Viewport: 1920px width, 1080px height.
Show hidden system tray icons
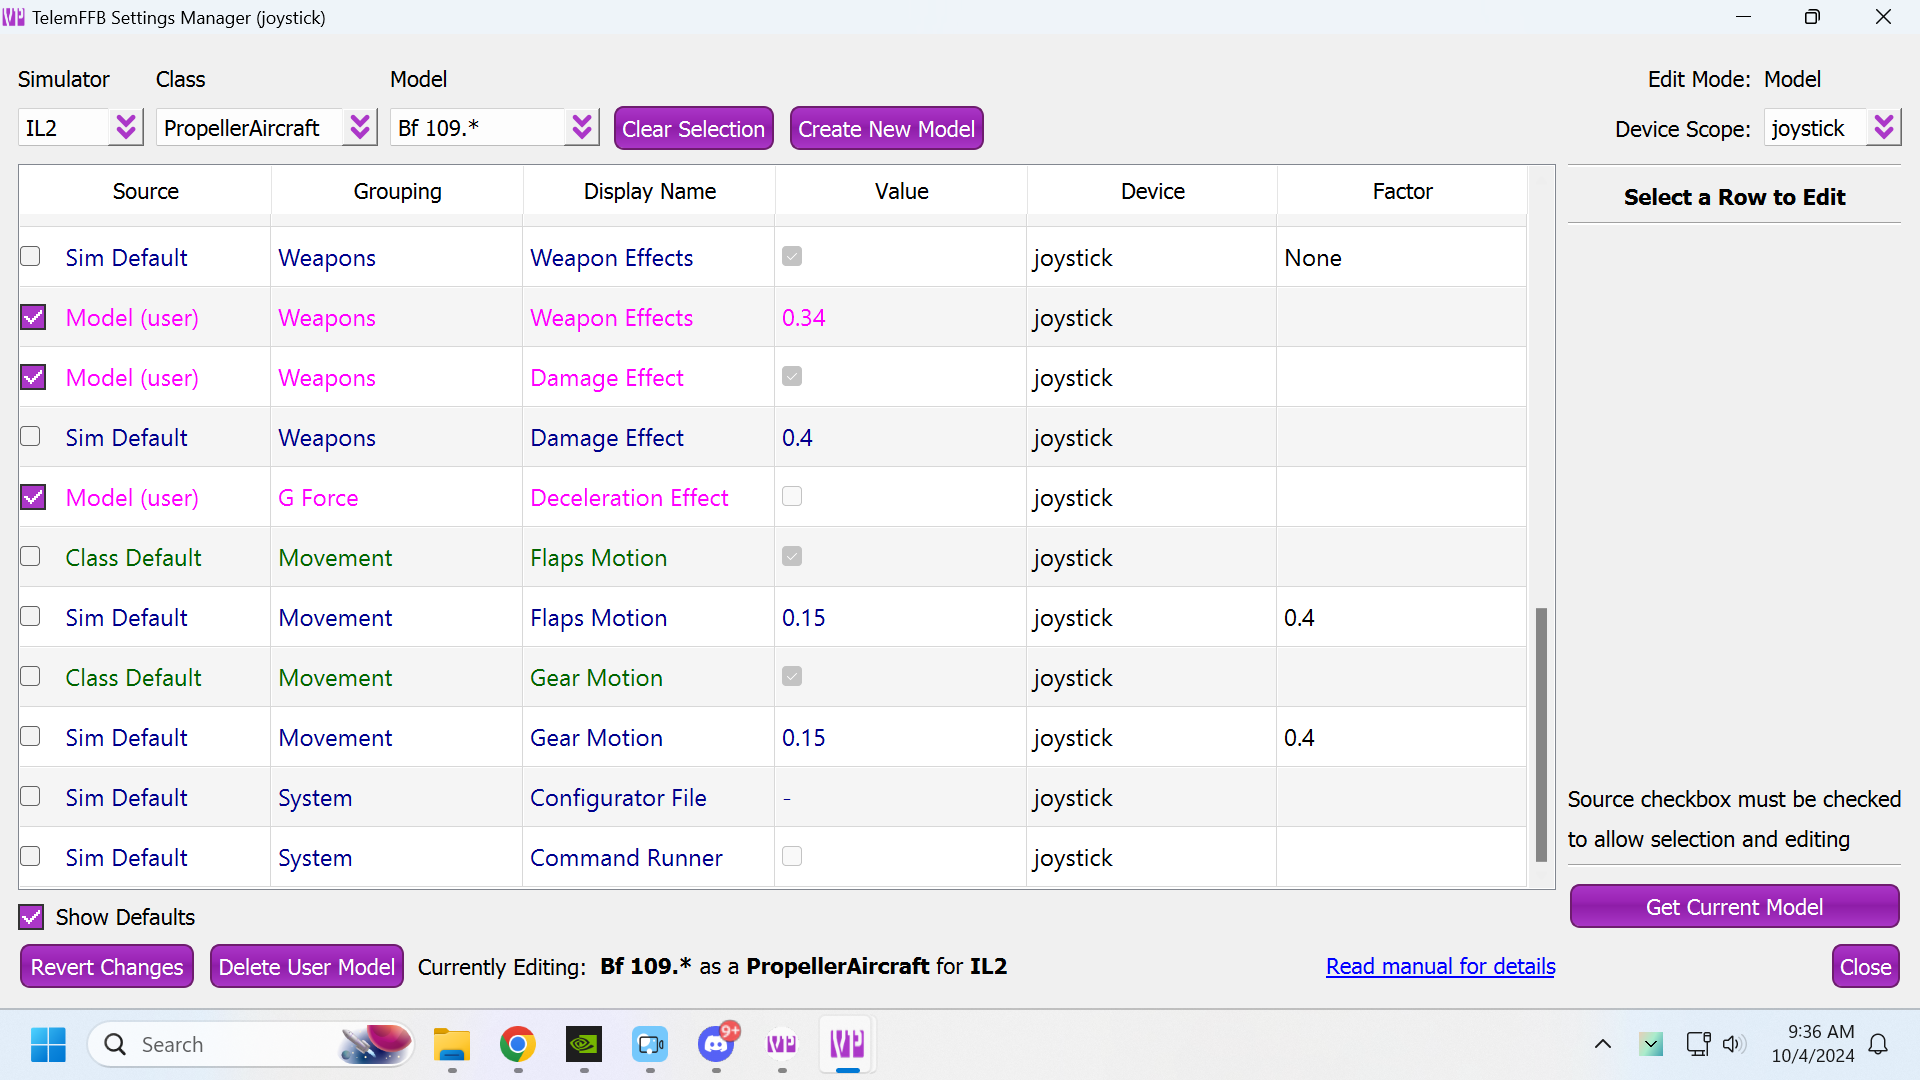1602,1045
